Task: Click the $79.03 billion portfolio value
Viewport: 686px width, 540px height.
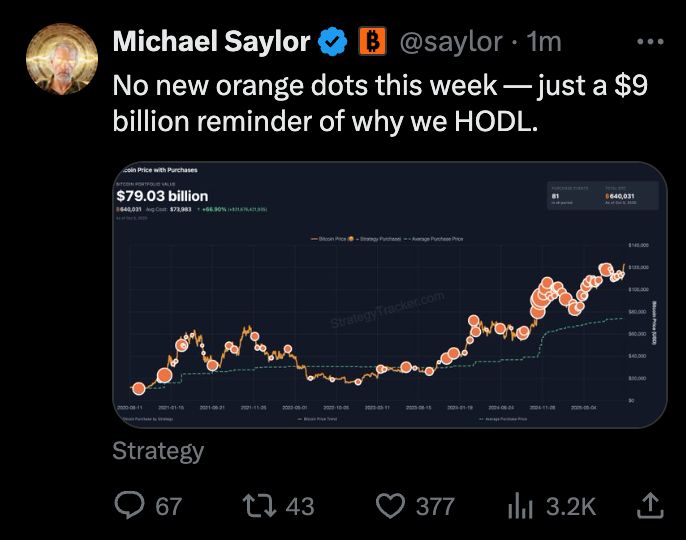Action: pyautogui.click(x=162, y=195)
